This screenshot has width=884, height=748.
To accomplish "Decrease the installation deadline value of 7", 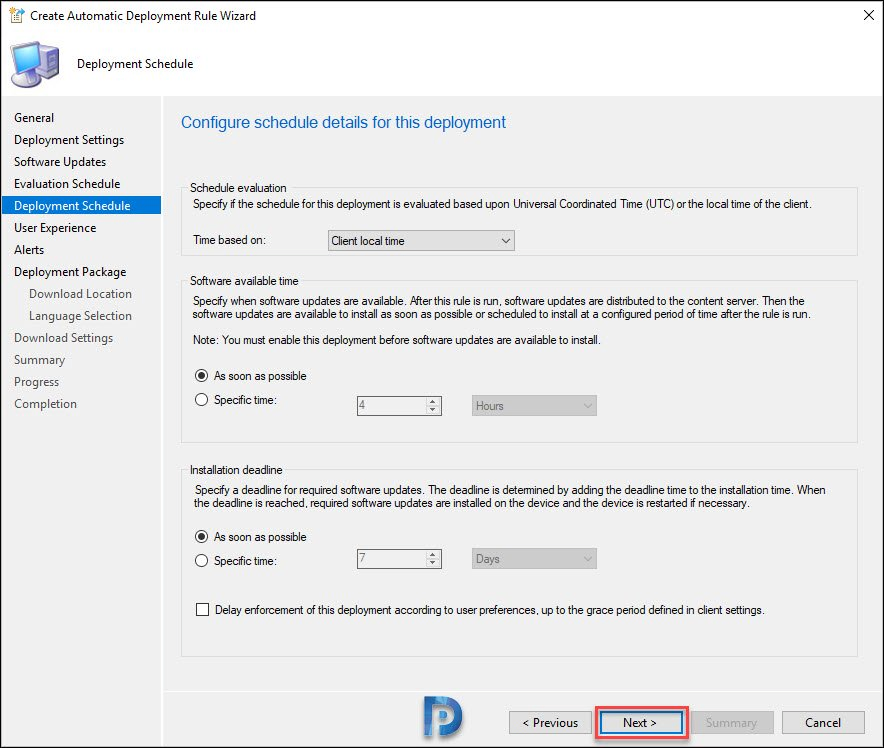I will (432, 563).
